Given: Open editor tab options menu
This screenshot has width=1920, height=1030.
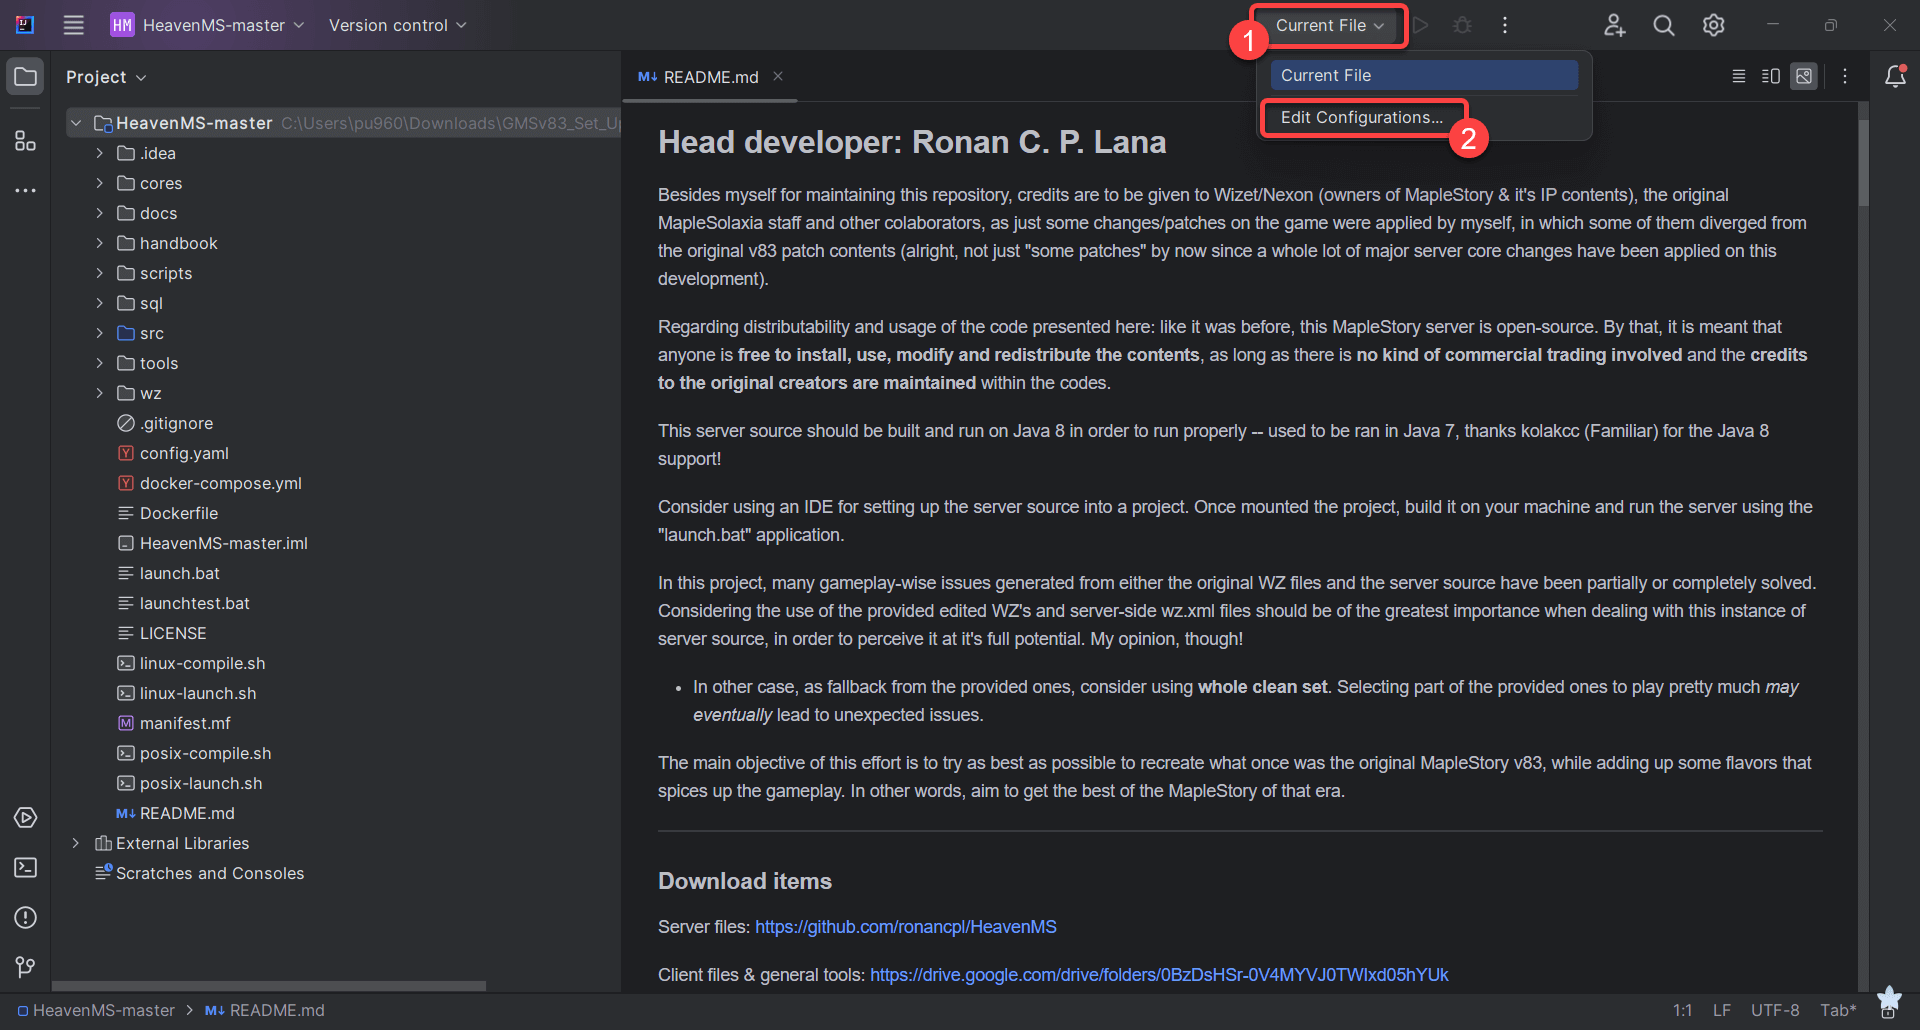Looking at the screenshot, I should click(x=1845, y=77).
